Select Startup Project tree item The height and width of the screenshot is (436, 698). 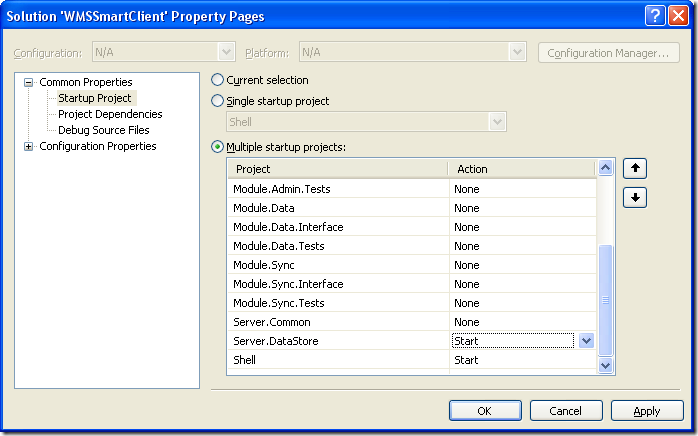pos(95,98)
